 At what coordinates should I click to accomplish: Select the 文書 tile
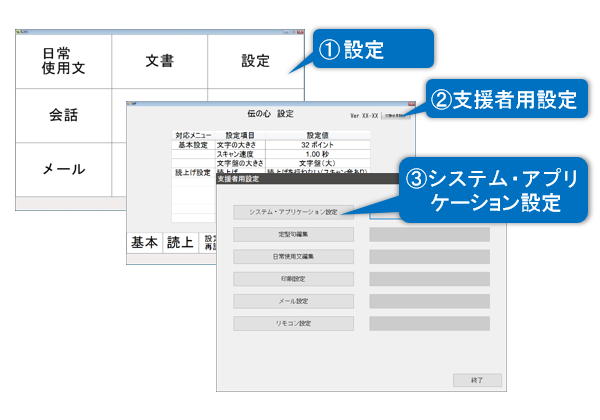pyautogui.click(x=159, y=61)
